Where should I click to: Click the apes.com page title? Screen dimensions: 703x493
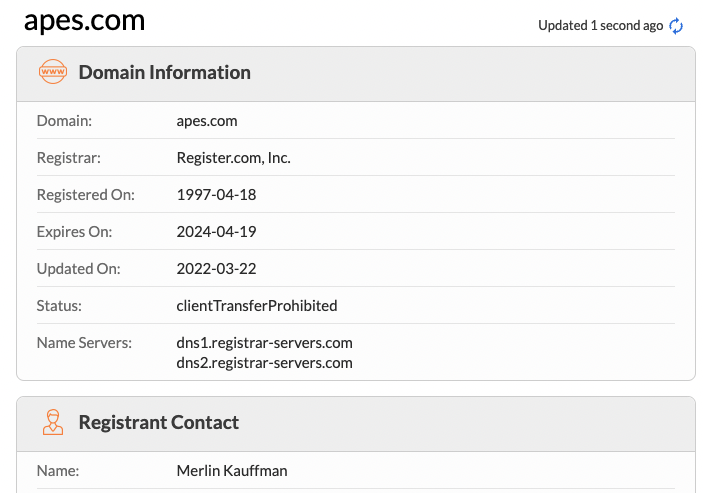(84, 21)
